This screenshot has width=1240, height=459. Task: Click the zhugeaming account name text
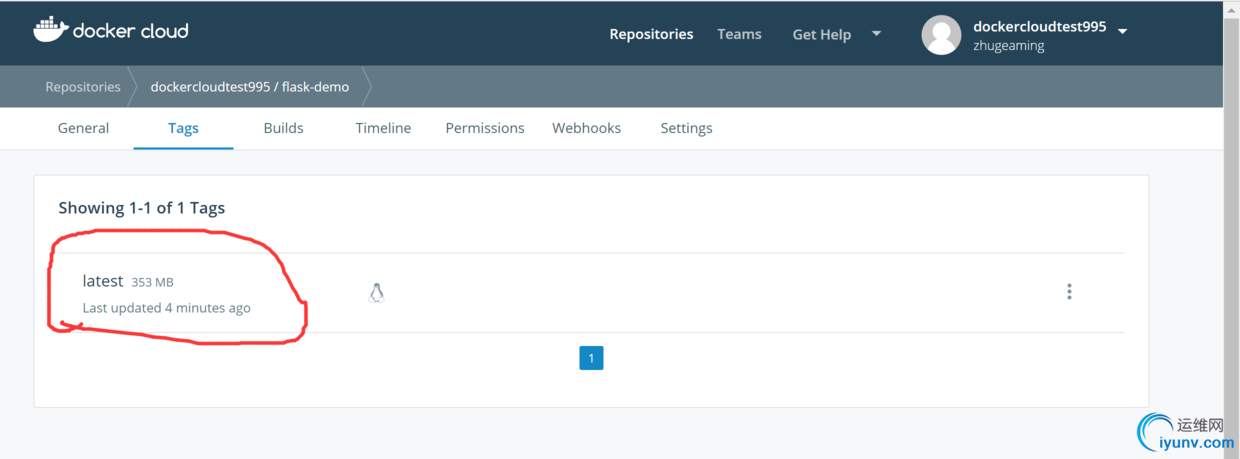pos(1008,46)
